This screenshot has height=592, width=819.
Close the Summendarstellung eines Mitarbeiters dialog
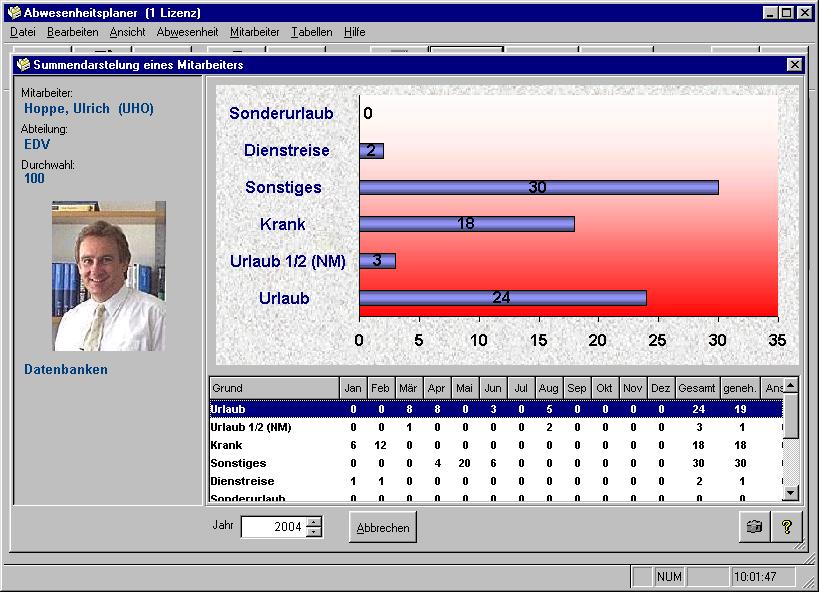click(794, 65)
